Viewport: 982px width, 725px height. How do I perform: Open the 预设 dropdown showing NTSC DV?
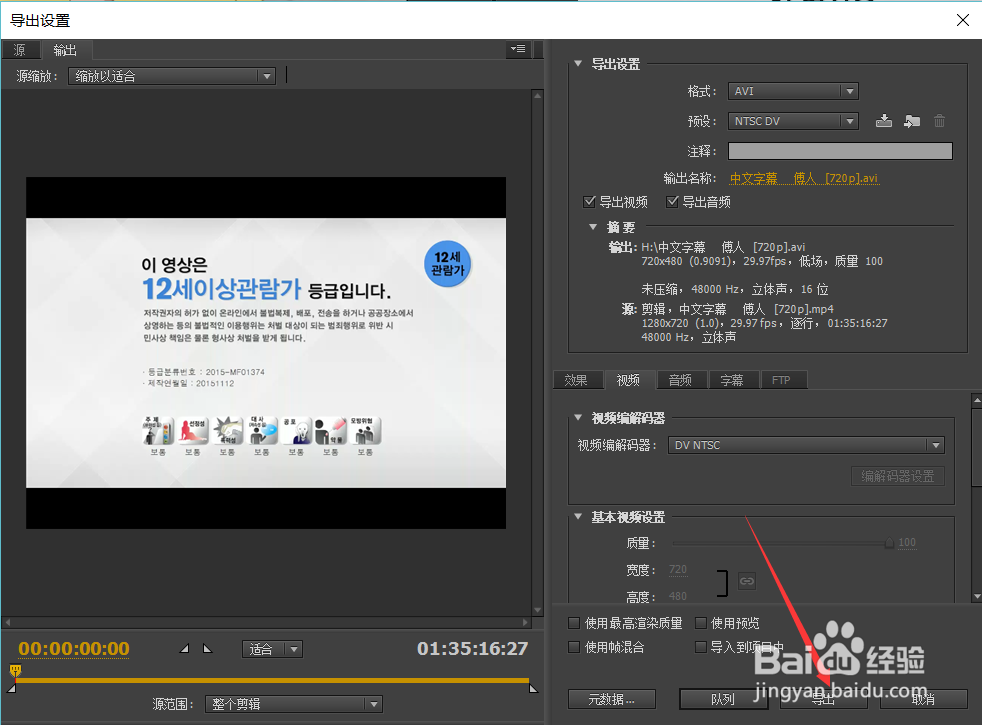click(793, 120)
